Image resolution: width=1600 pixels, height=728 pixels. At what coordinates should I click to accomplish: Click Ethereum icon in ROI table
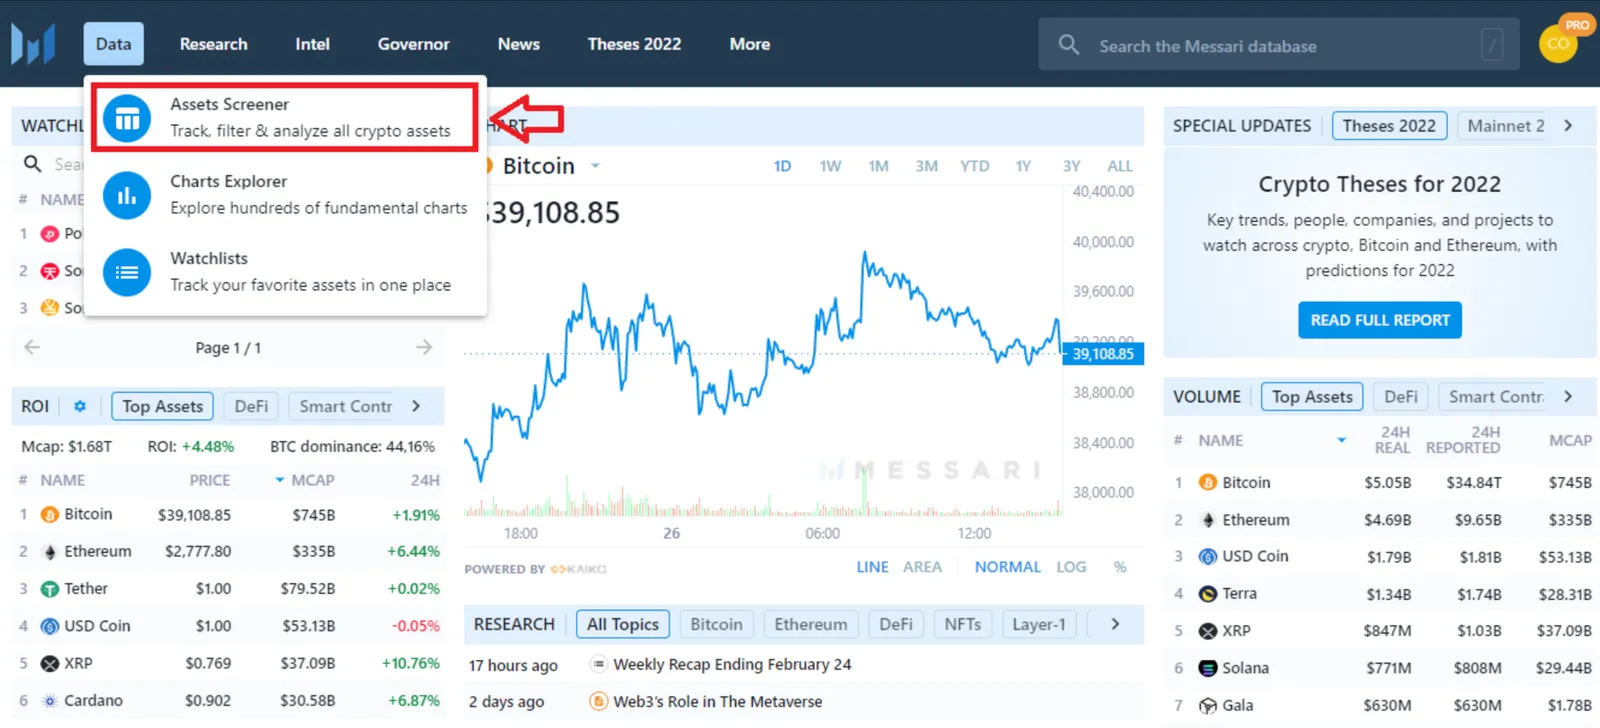[50, 551]
